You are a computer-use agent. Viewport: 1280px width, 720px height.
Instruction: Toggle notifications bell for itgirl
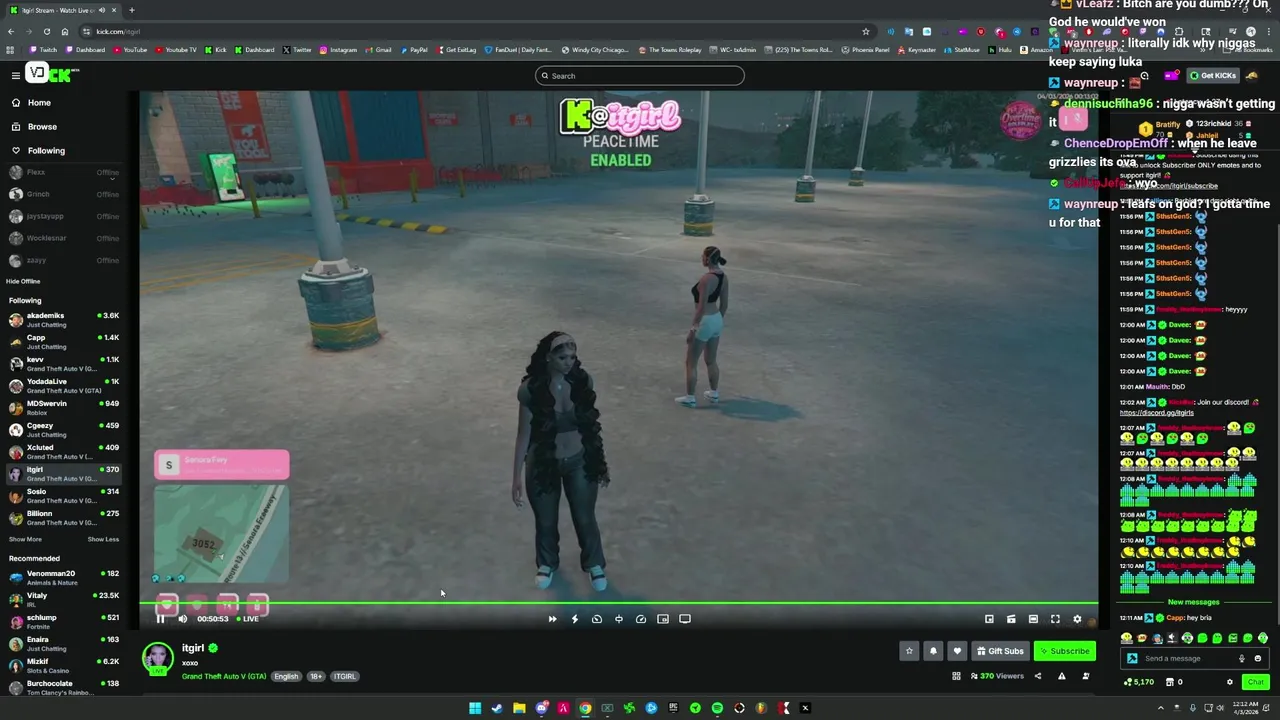(933, 651)
